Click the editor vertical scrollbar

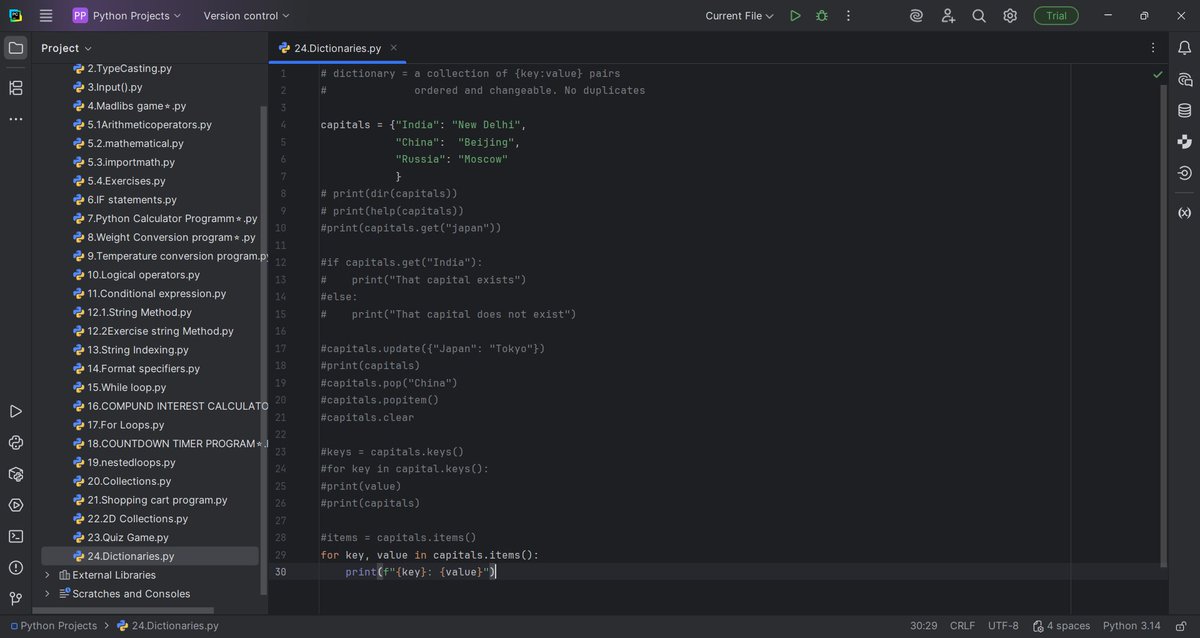tap(1163, 325)
